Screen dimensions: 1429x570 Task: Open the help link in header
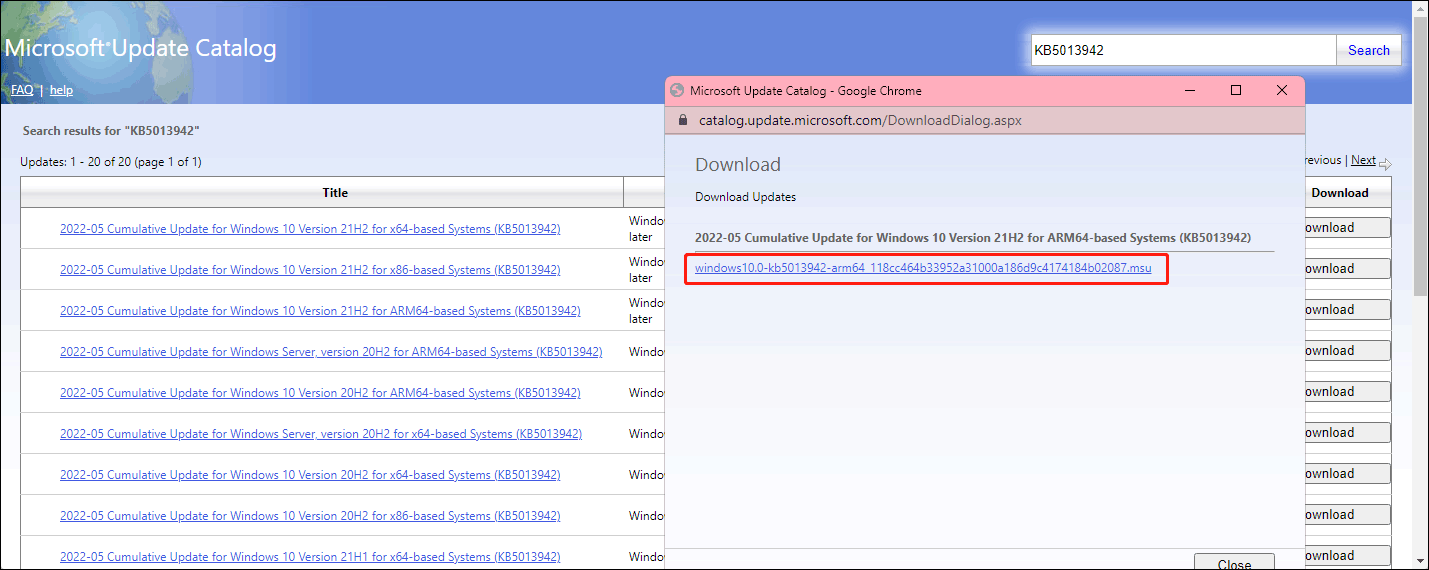(61, 90)
